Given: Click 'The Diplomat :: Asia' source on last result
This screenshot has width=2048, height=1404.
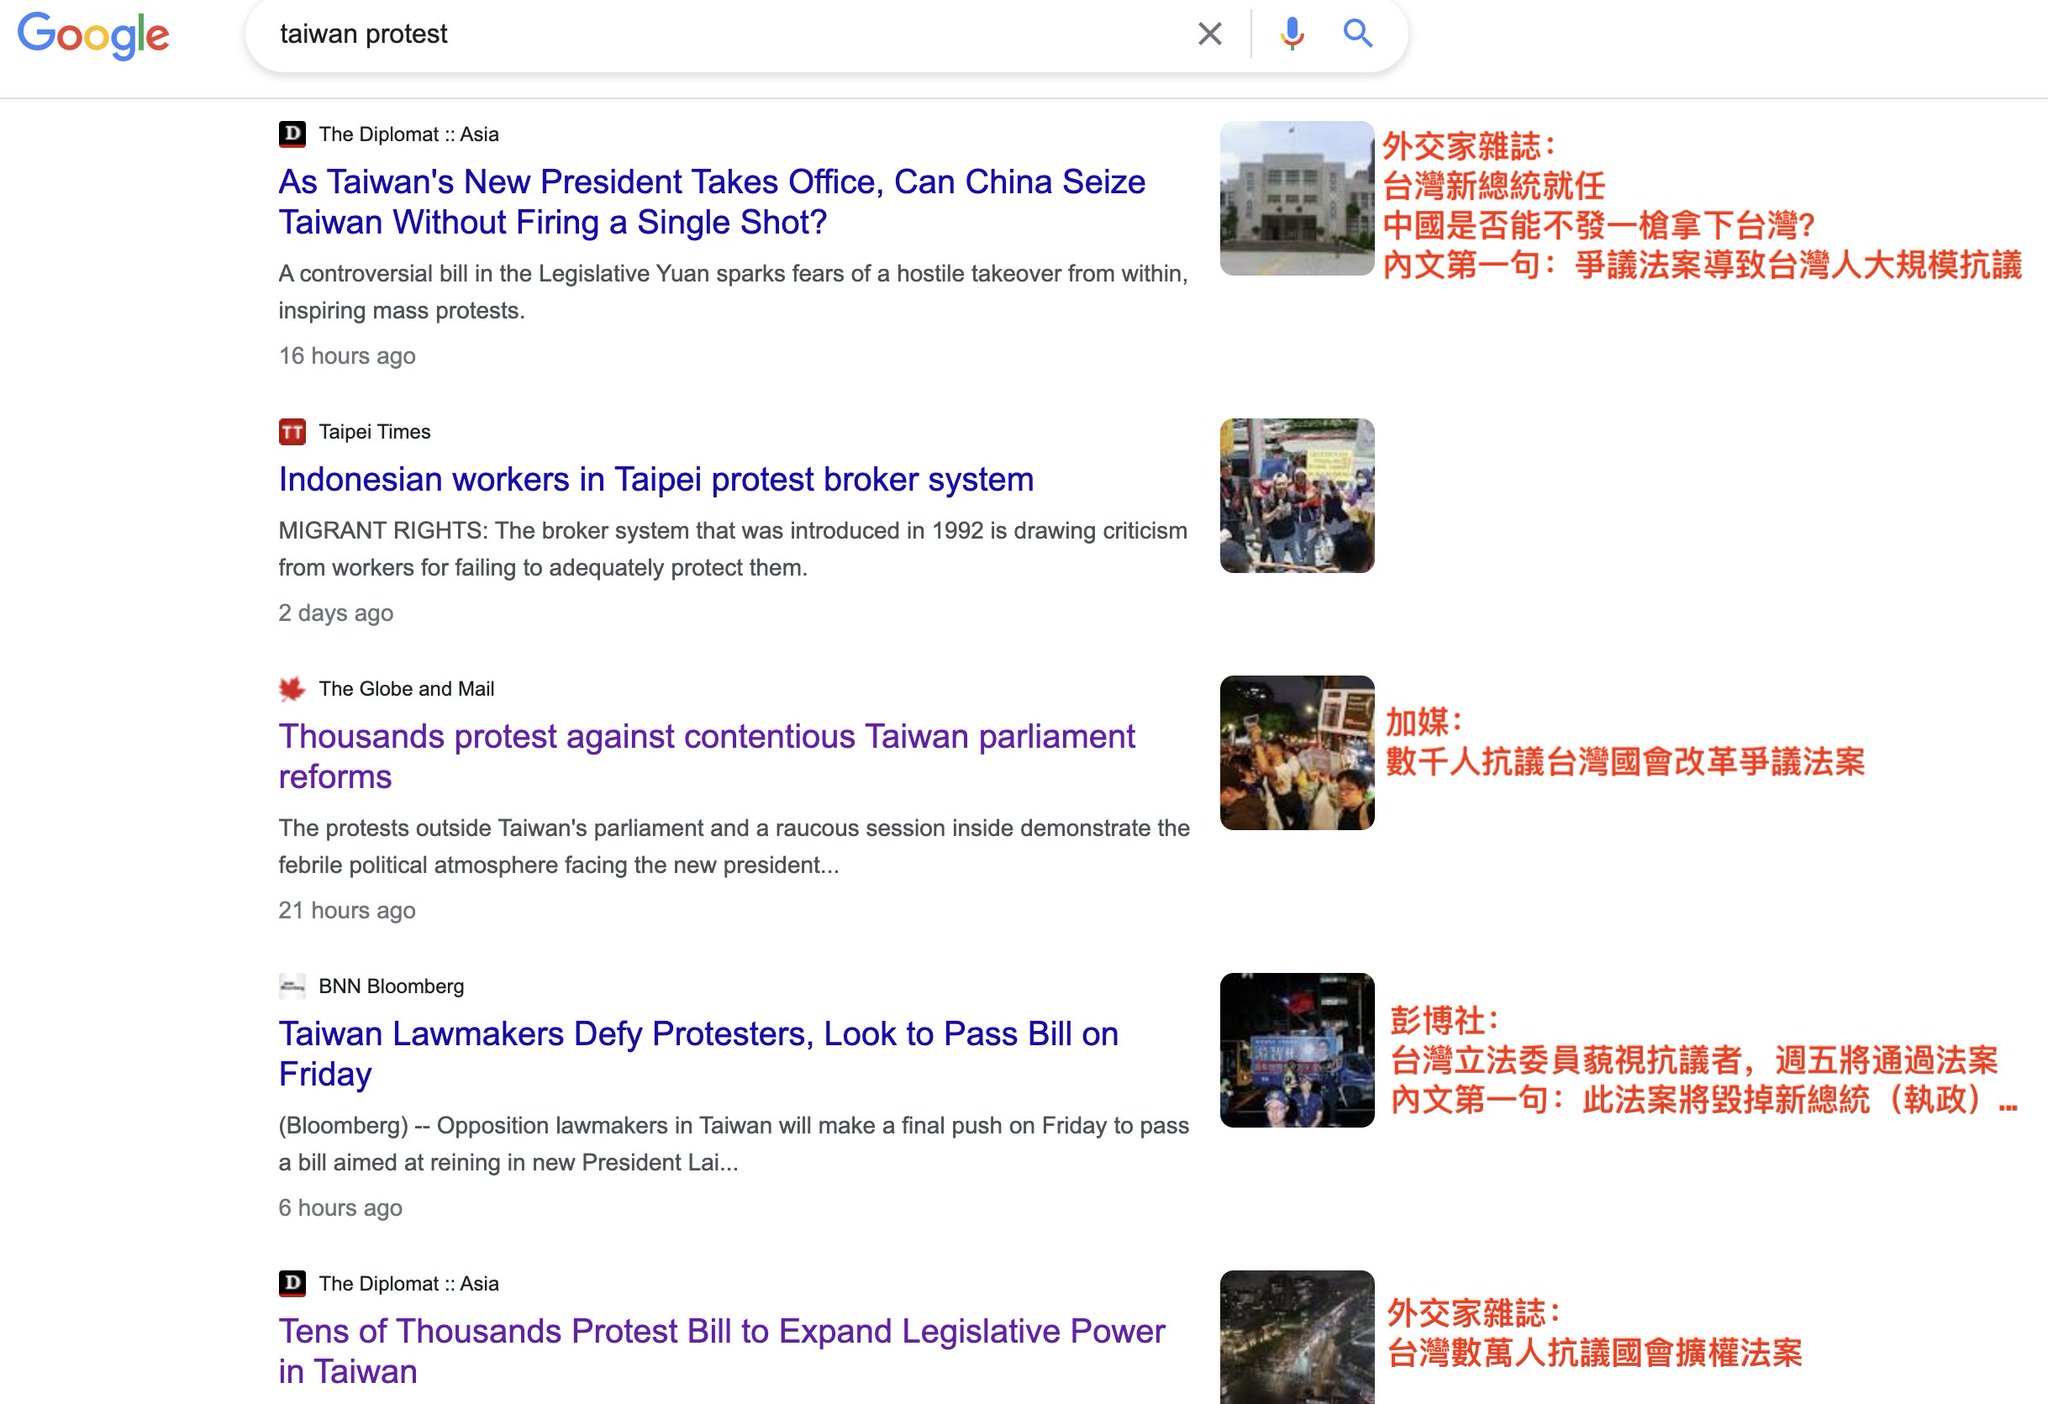Looking at the screenshot, I should click(408, 1284).
